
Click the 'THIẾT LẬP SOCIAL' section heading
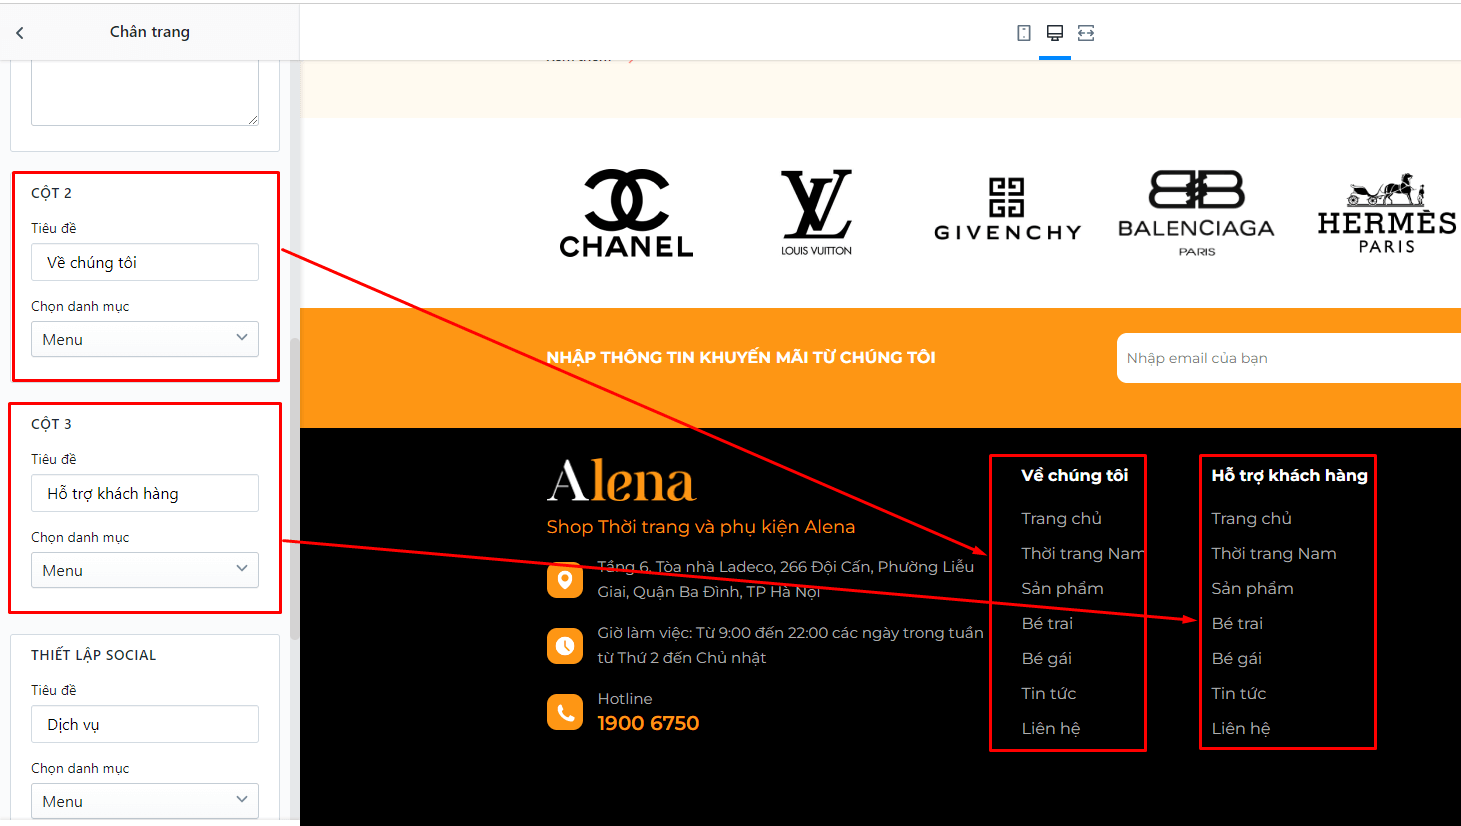(x=93, y=655)
